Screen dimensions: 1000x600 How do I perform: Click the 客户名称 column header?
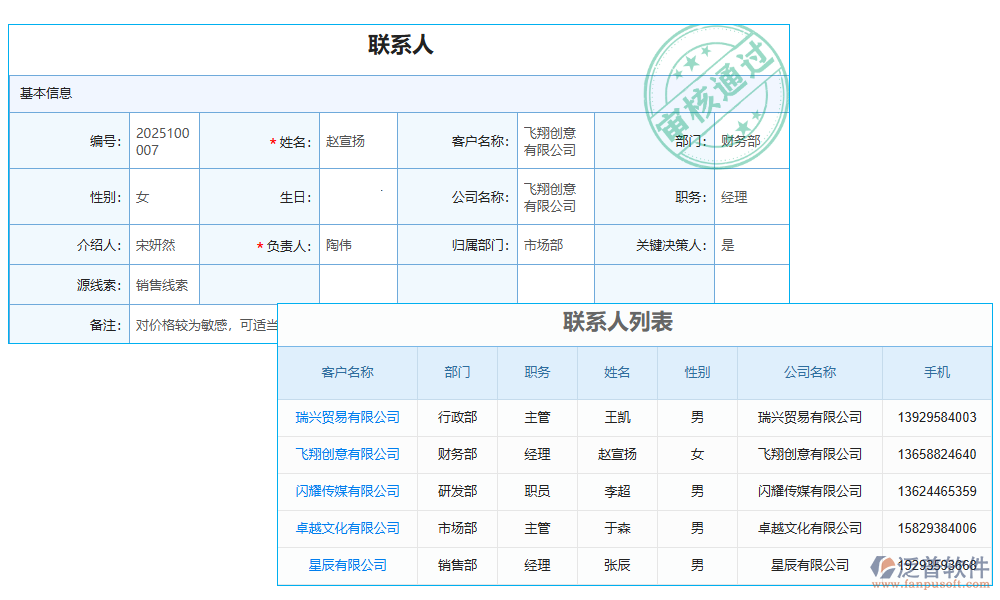(x=347, y=372)
